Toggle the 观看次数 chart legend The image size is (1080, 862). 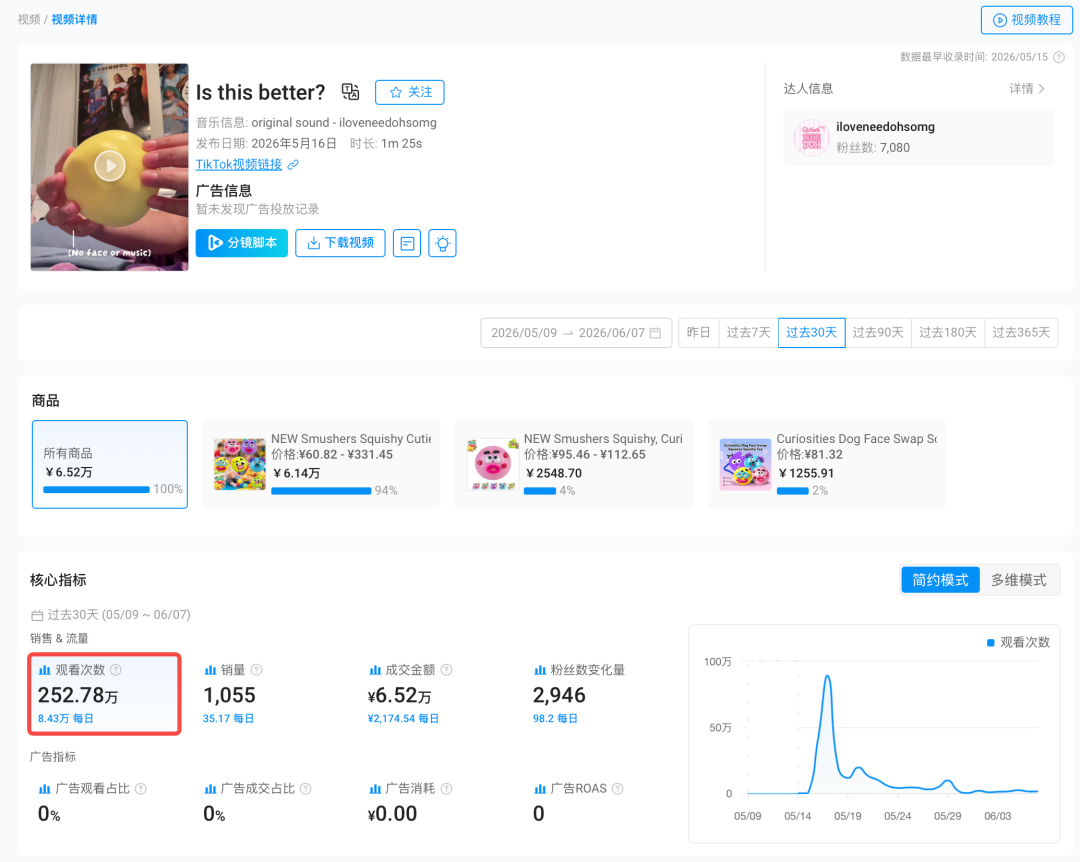pyautogui.click(x=1018, y=642)
